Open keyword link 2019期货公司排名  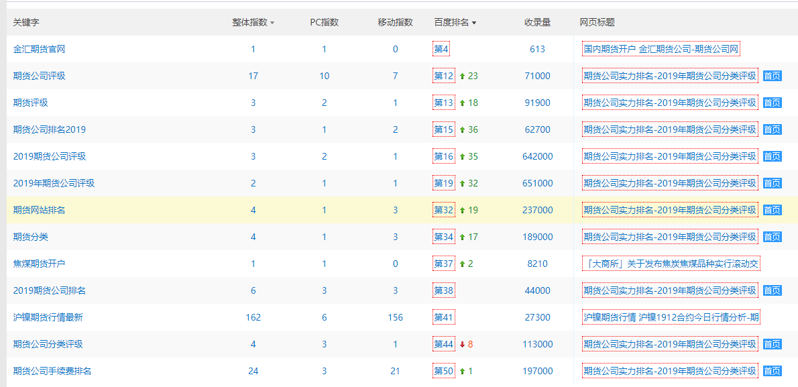[x=49, y=291]
